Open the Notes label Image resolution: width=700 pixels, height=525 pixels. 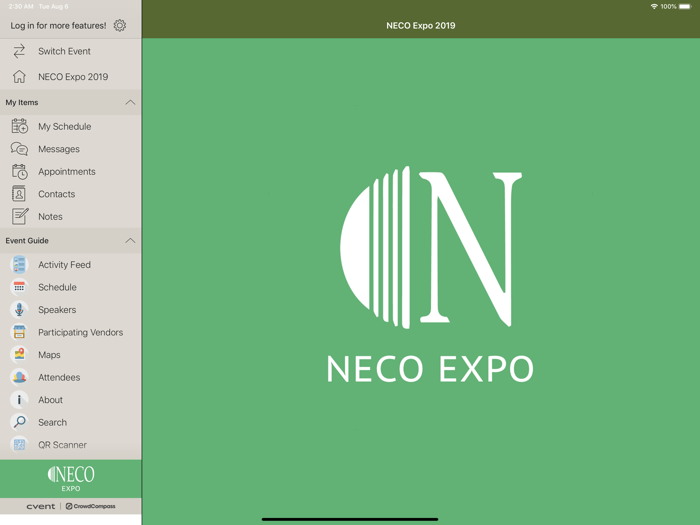(x=50, y=217)
